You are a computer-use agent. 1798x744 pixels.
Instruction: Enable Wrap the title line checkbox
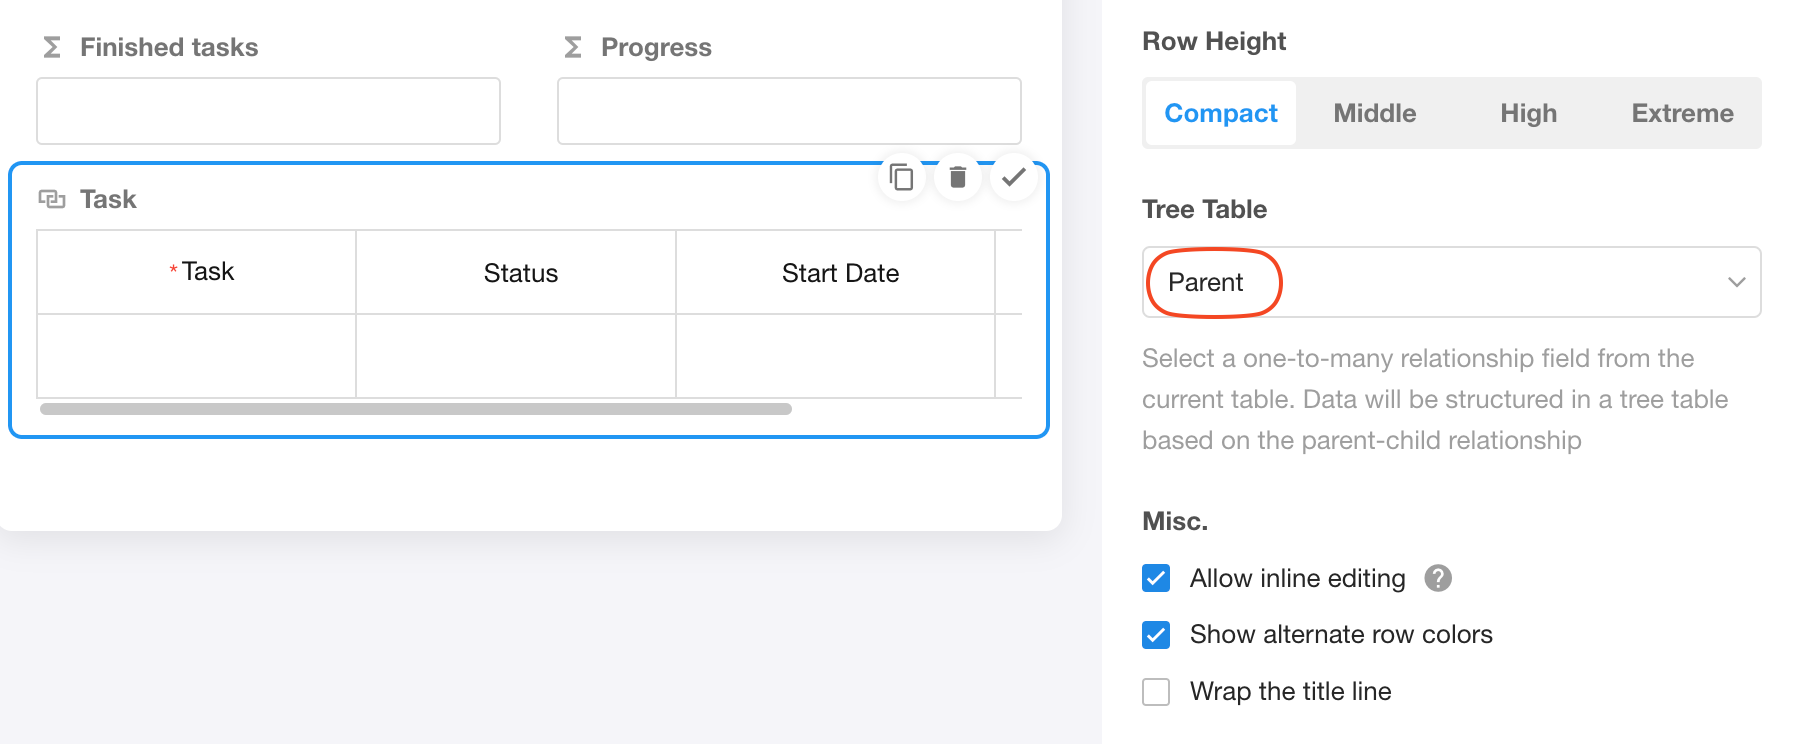click(x=1156, y=692)
